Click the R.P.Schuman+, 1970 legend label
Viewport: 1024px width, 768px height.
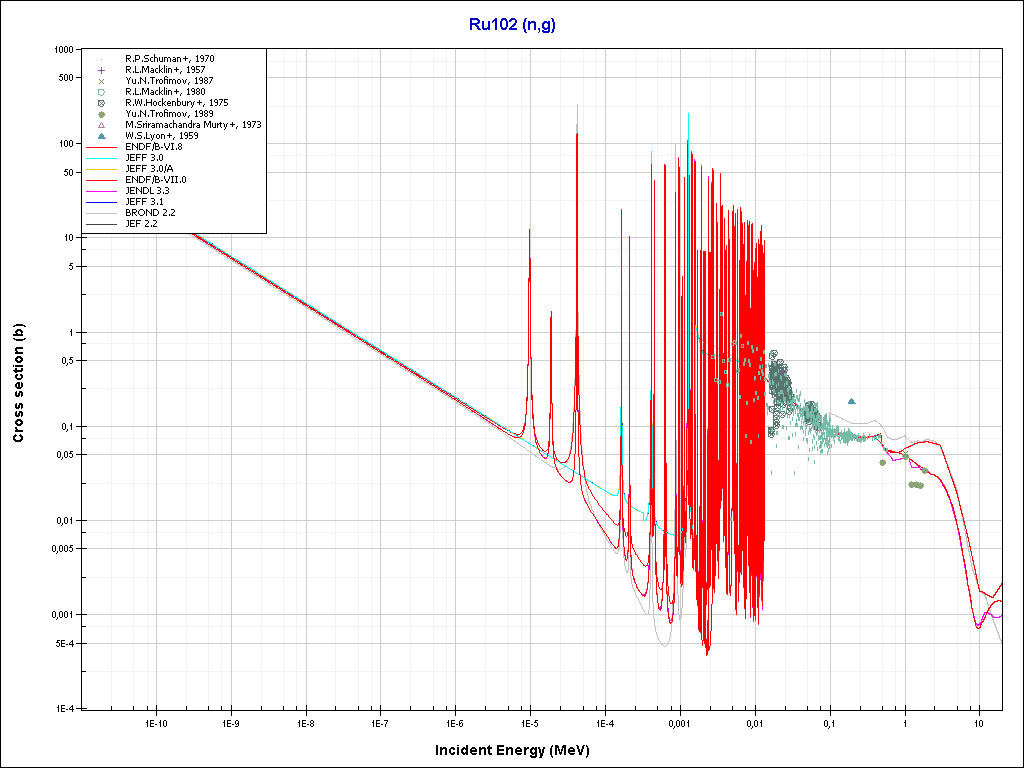[x=169, y=59]
